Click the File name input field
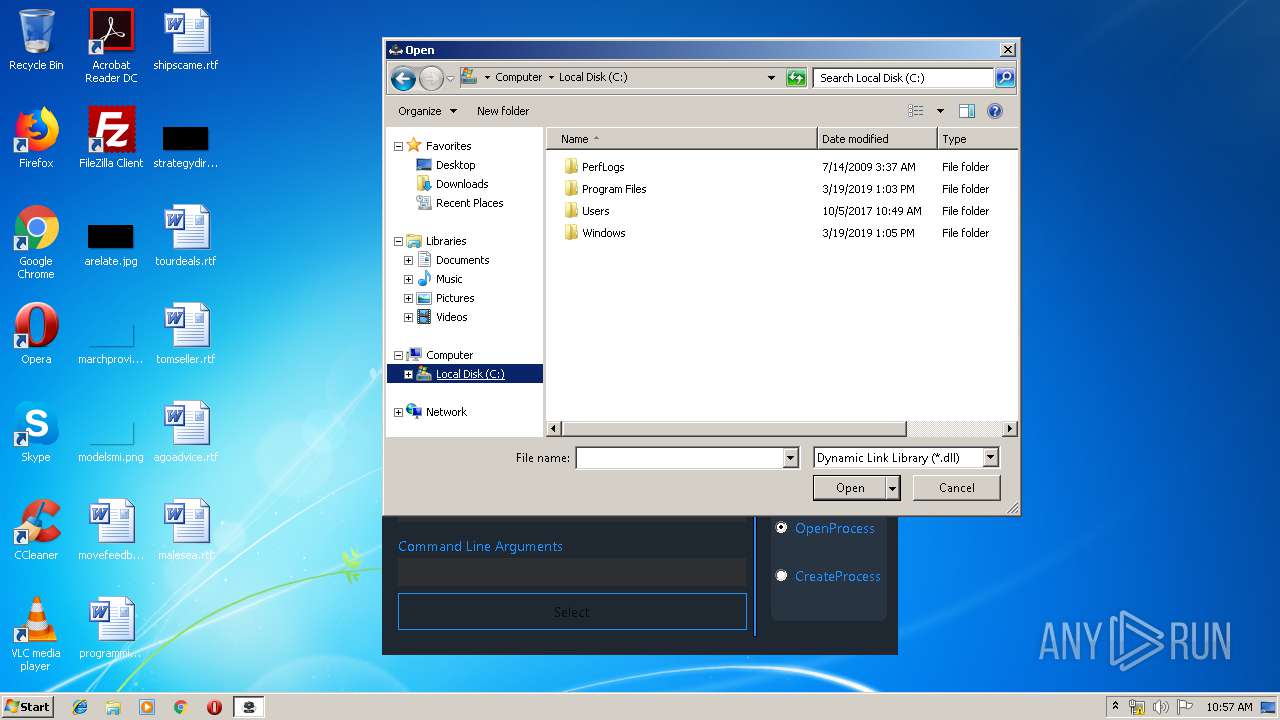 click(680, 458)
